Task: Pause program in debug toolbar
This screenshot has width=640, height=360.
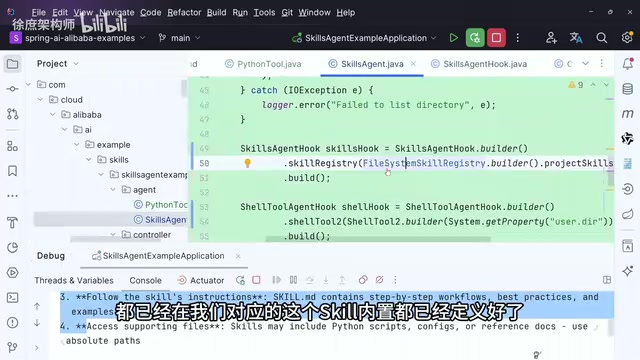Action: click(293, 280)
